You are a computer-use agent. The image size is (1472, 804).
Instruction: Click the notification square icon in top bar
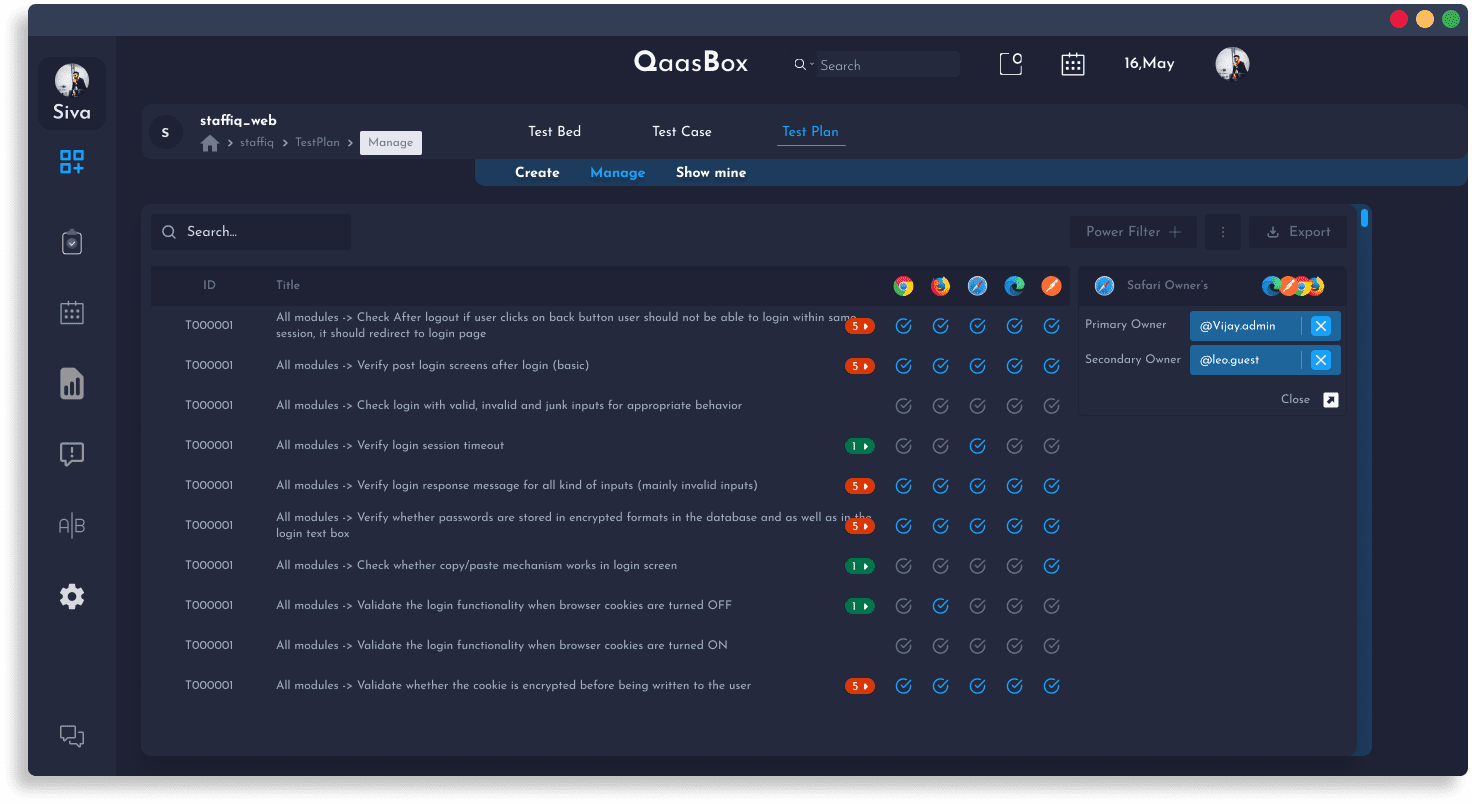pos(1011,64)
